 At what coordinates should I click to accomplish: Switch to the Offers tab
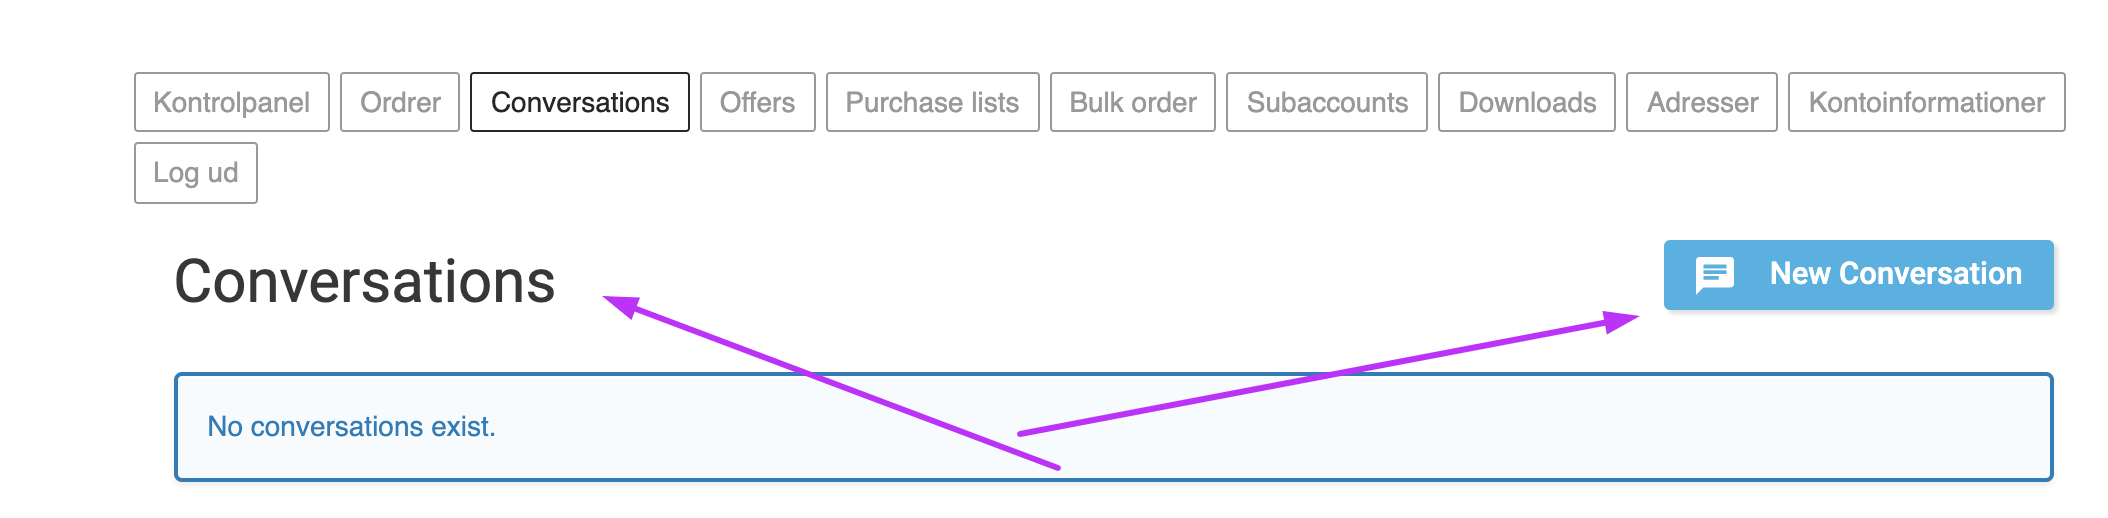point(758,102)
